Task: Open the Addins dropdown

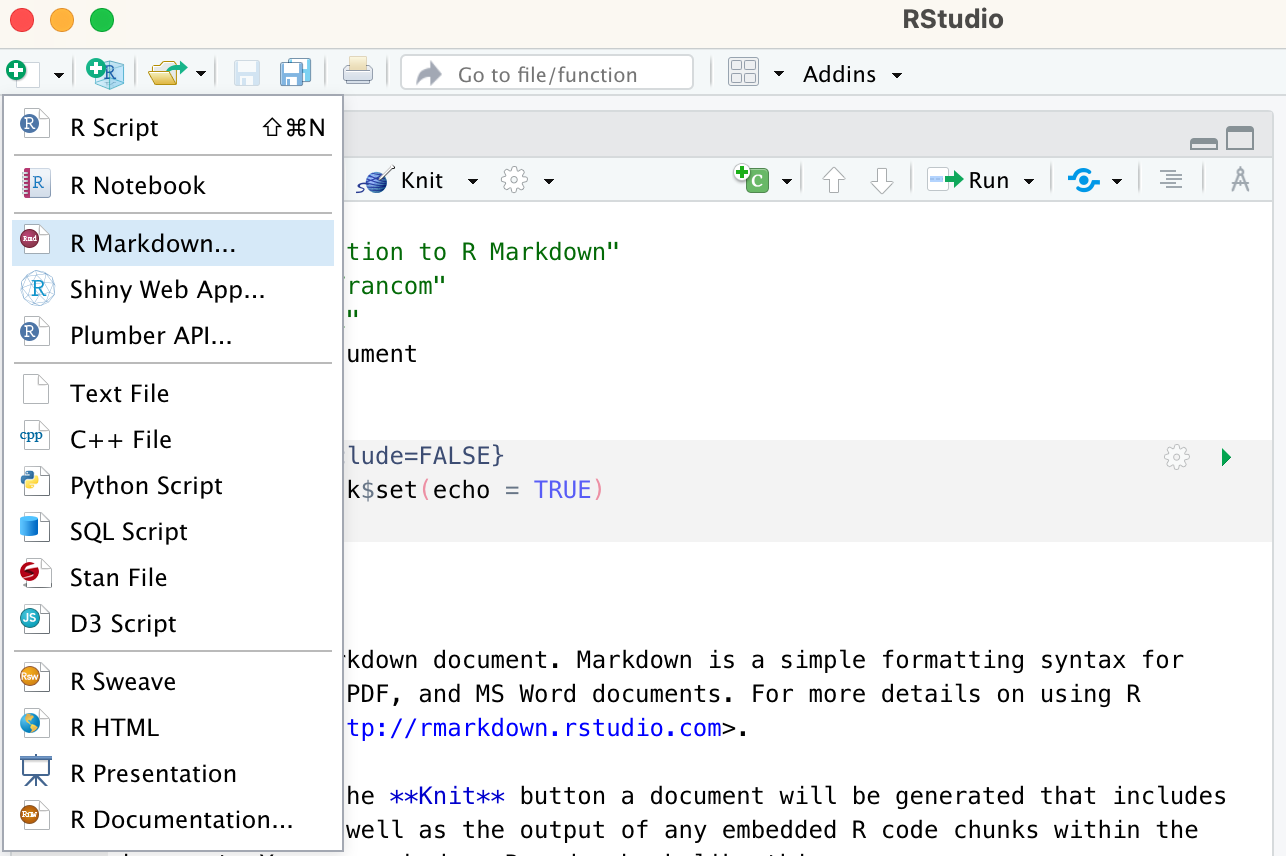Action: [853, 74]
